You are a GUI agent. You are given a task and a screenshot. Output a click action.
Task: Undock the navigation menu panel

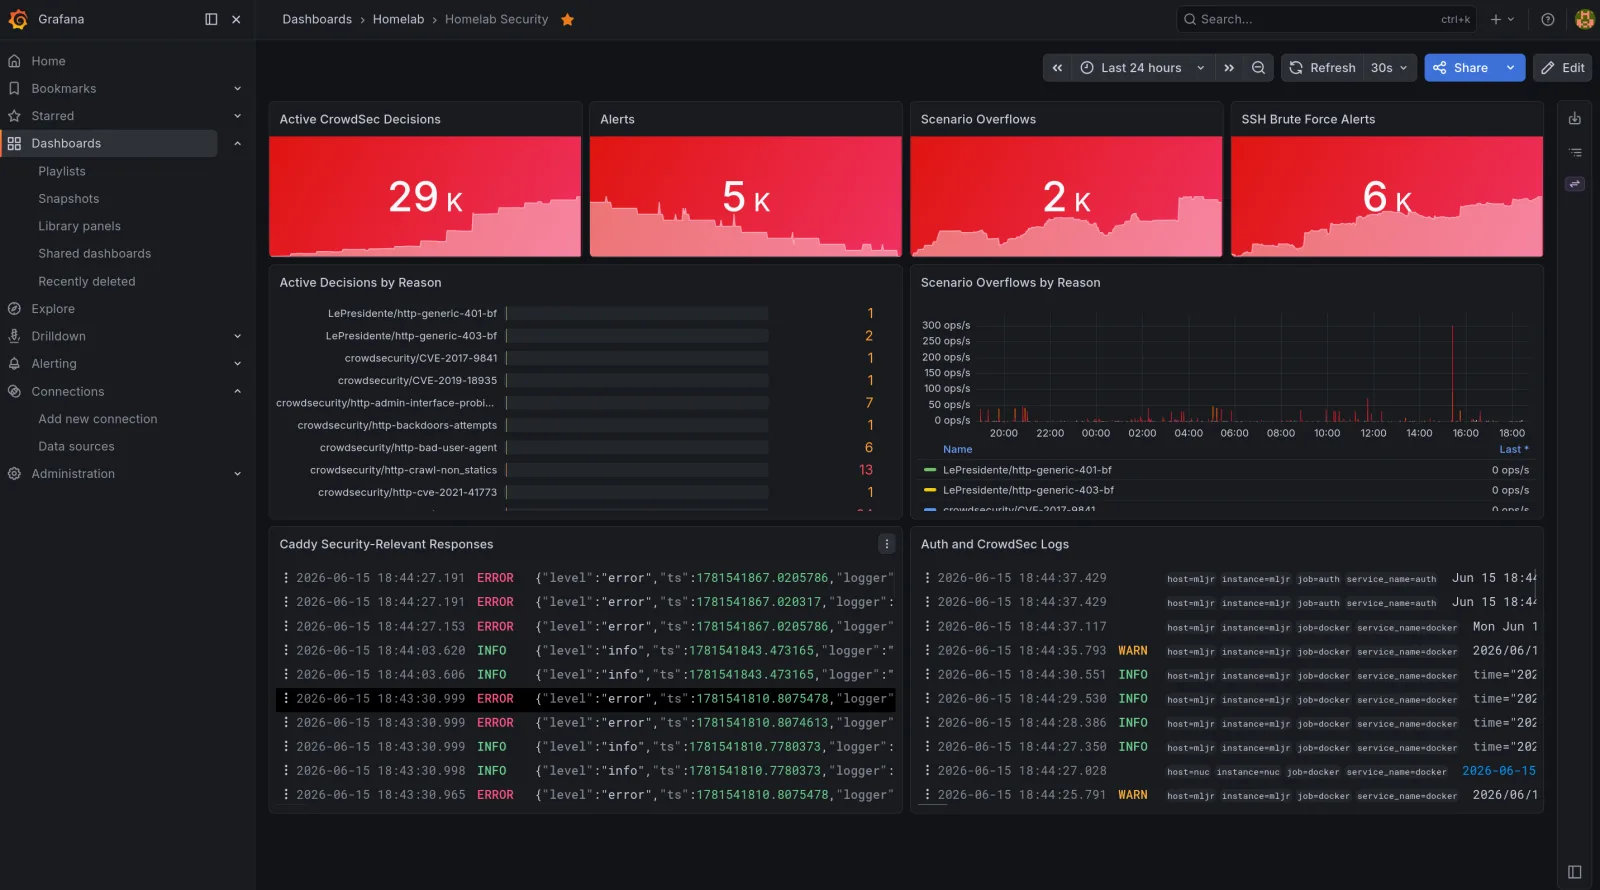tap(211, 19)
